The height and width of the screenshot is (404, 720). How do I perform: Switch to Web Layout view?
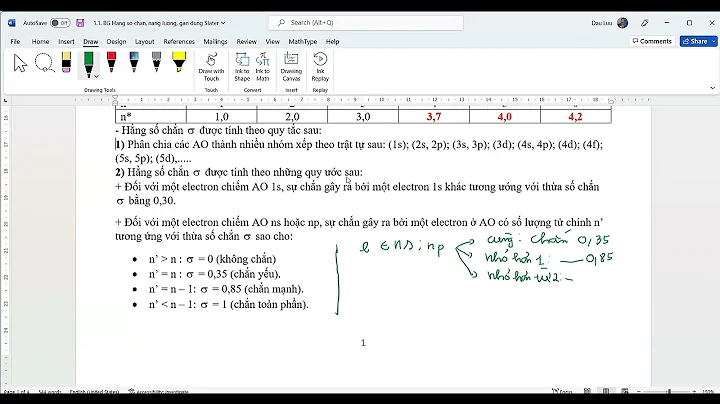[624, 392]
